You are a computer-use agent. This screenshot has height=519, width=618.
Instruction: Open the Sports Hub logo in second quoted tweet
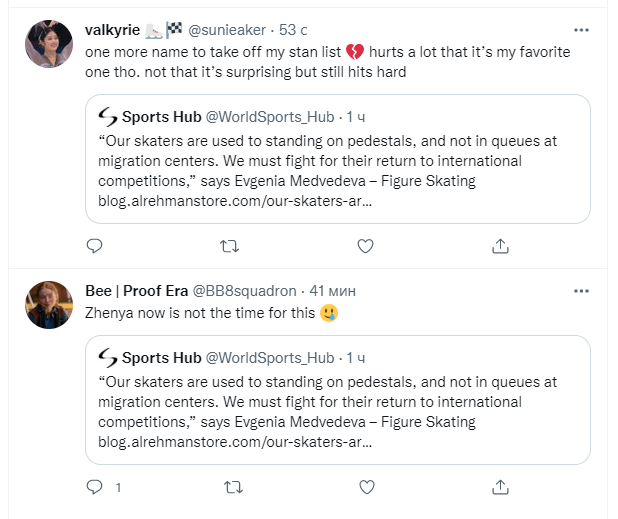[108, 357]
